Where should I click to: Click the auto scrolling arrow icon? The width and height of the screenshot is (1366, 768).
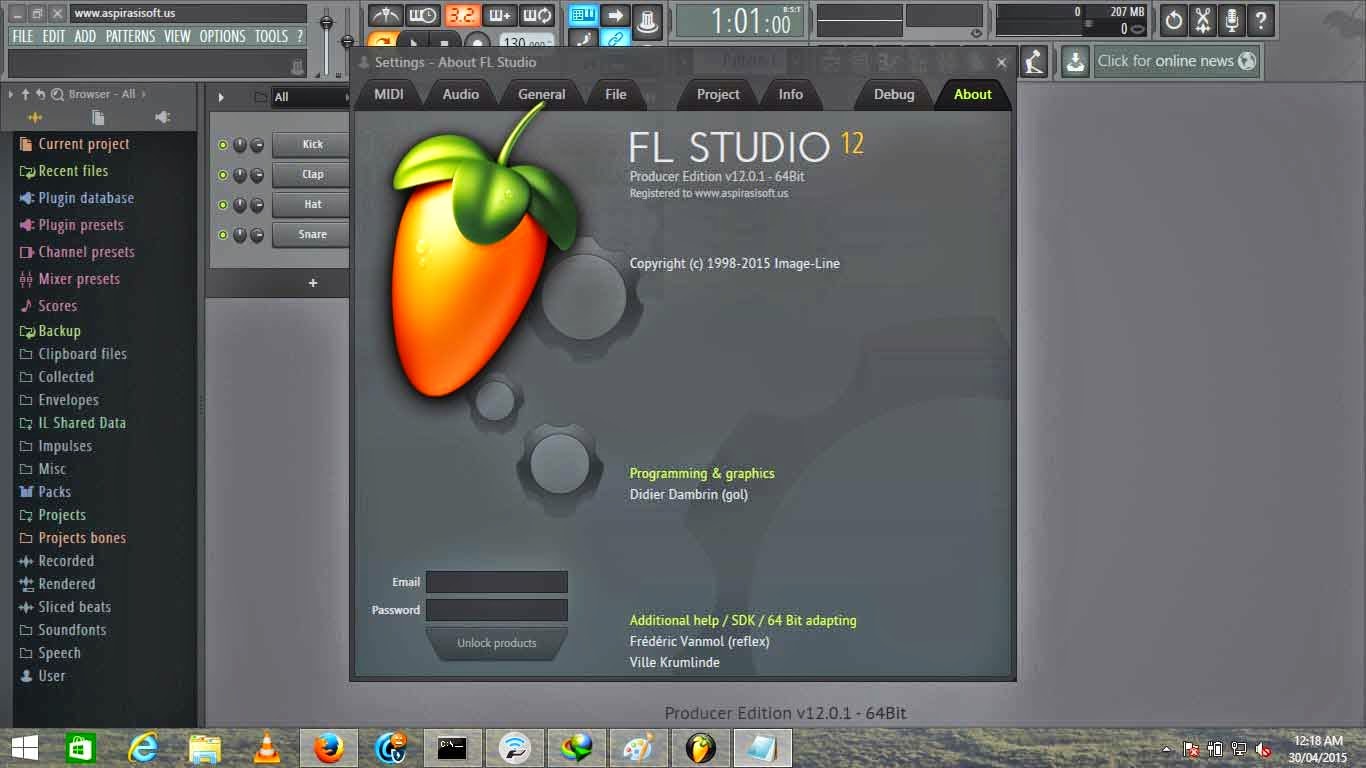pyautogui.click(x=615, y=16)
